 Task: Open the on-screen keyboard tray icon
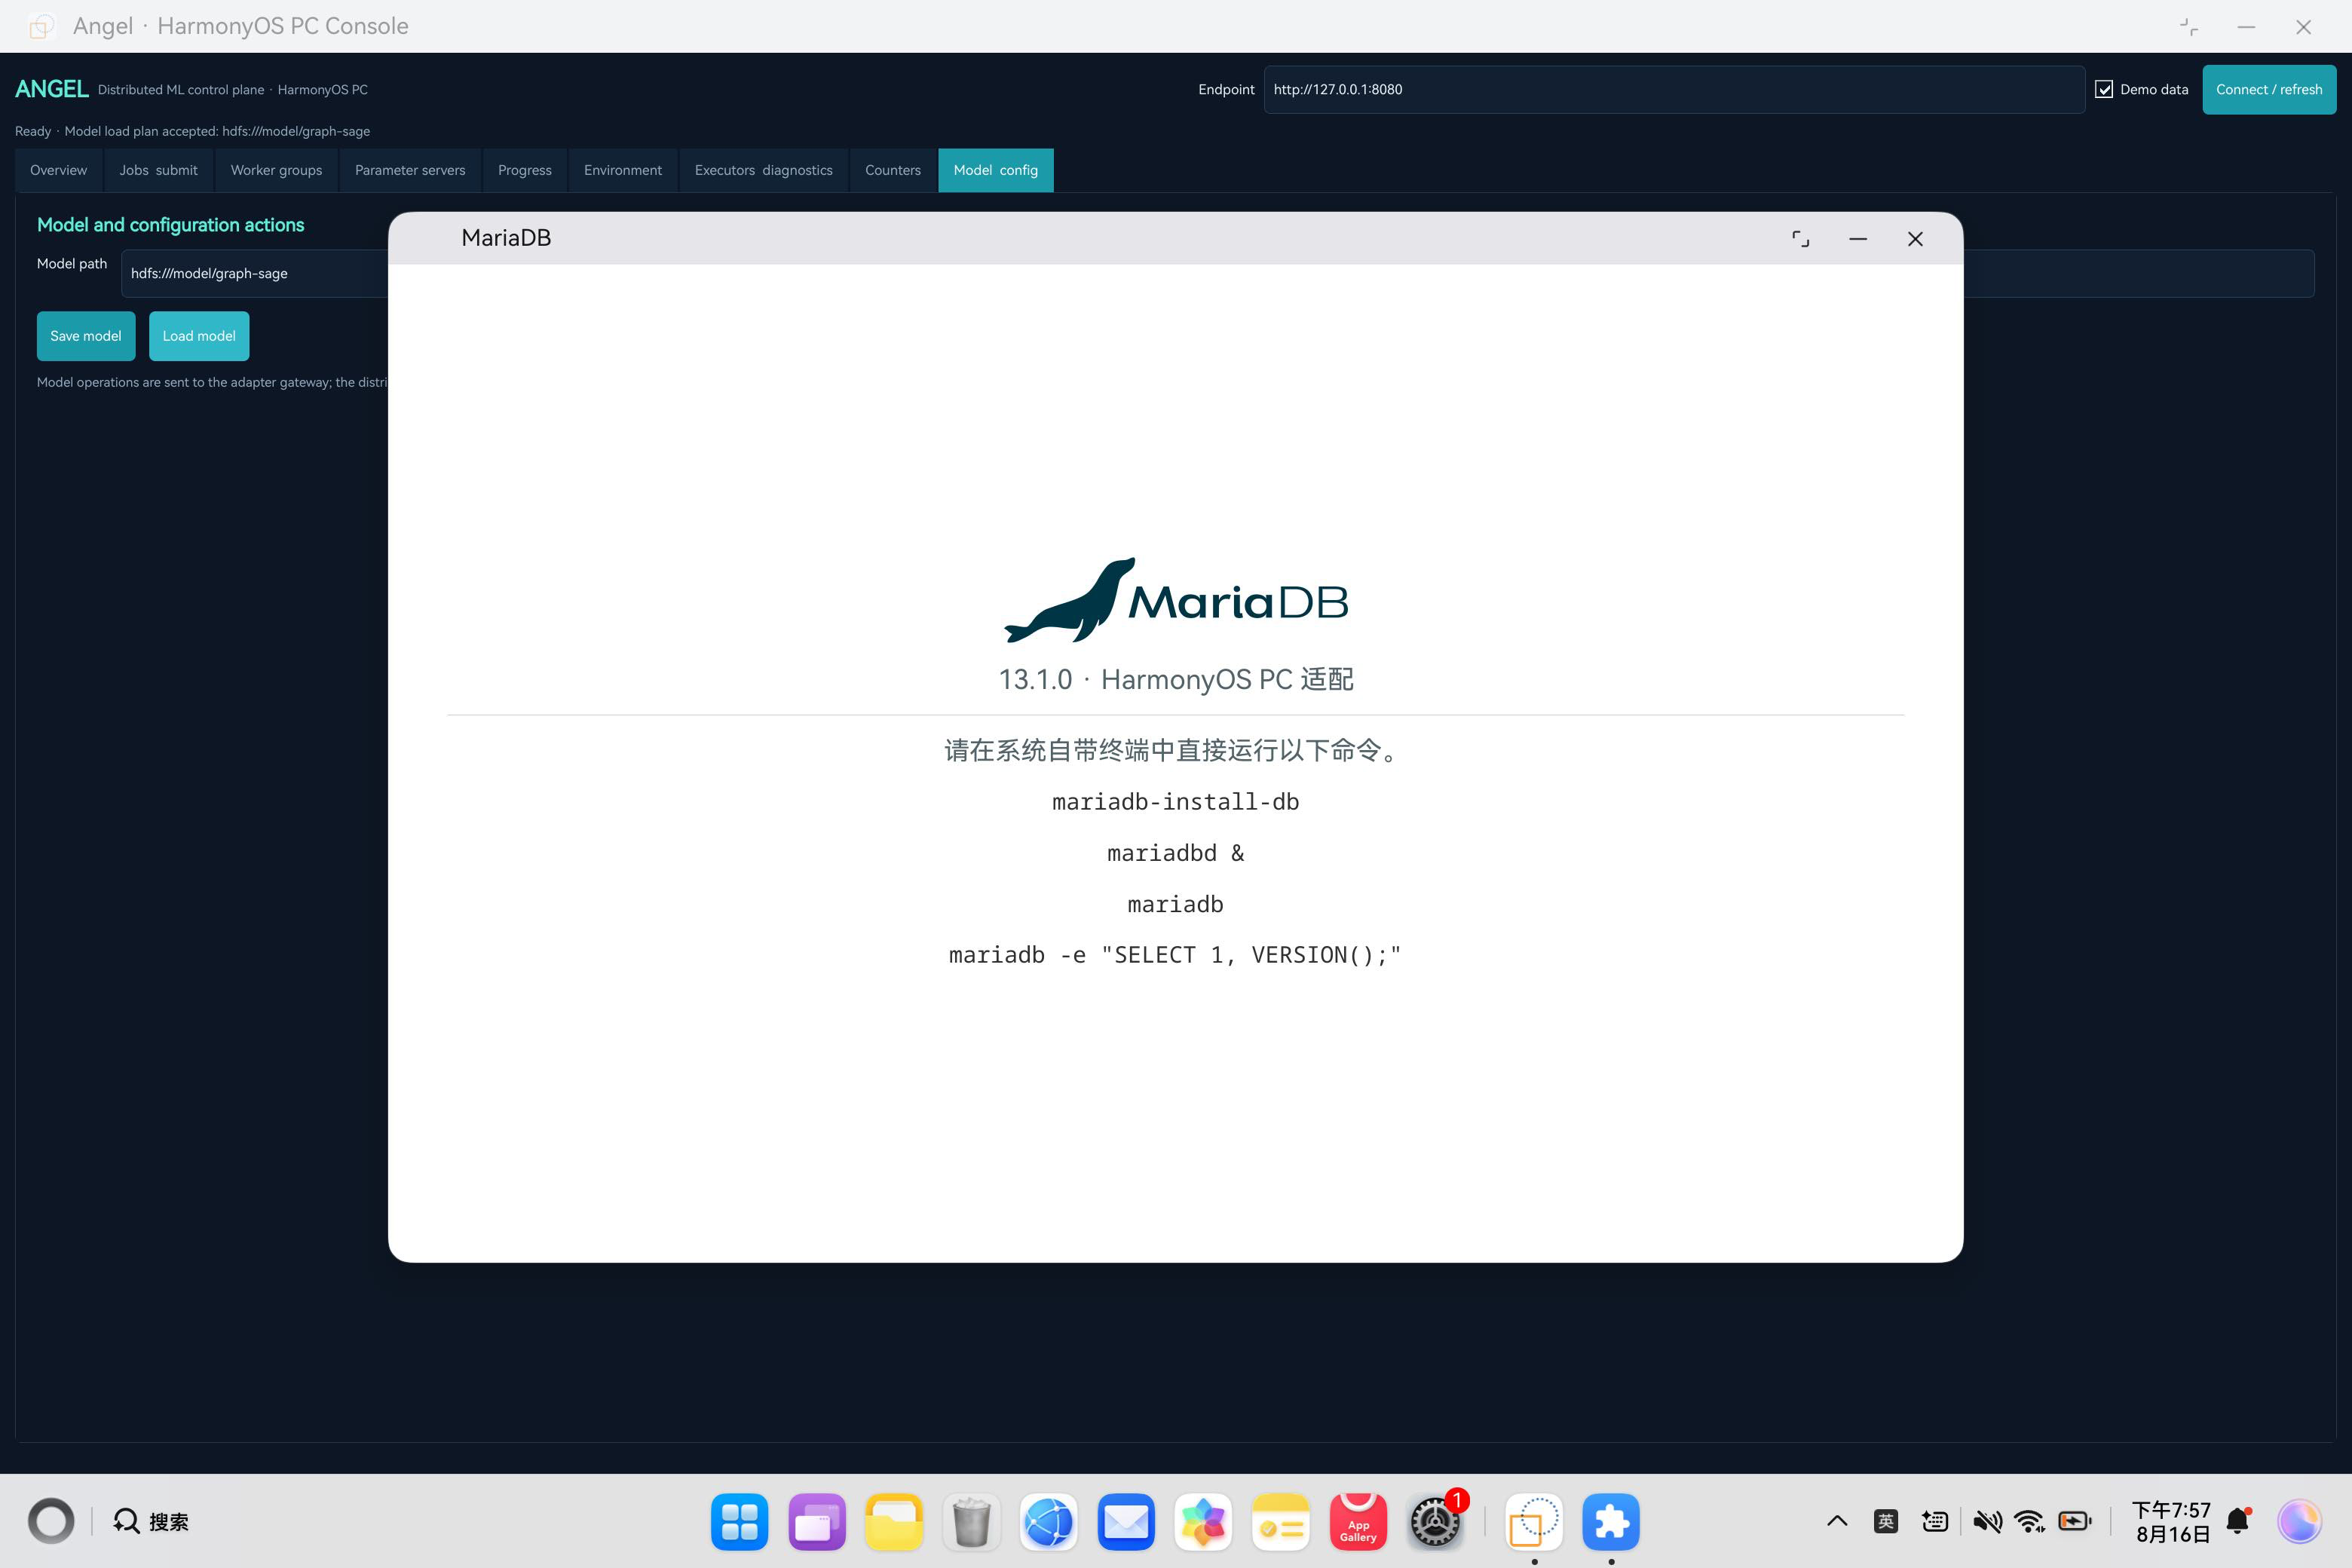pos(1935,1521)
